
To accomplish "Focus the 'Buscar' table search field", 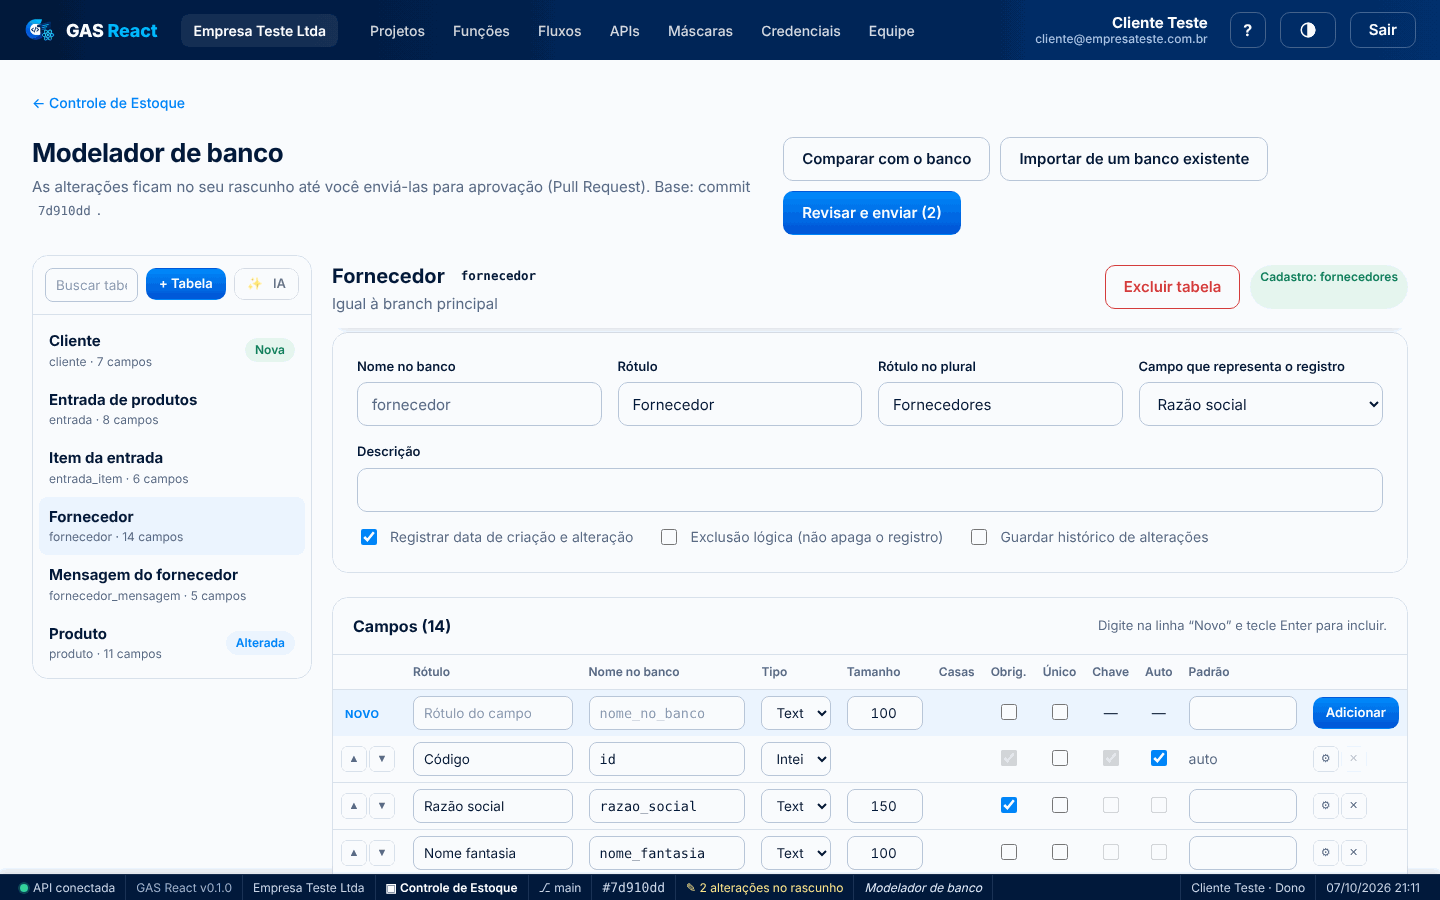I will (91, 285).
